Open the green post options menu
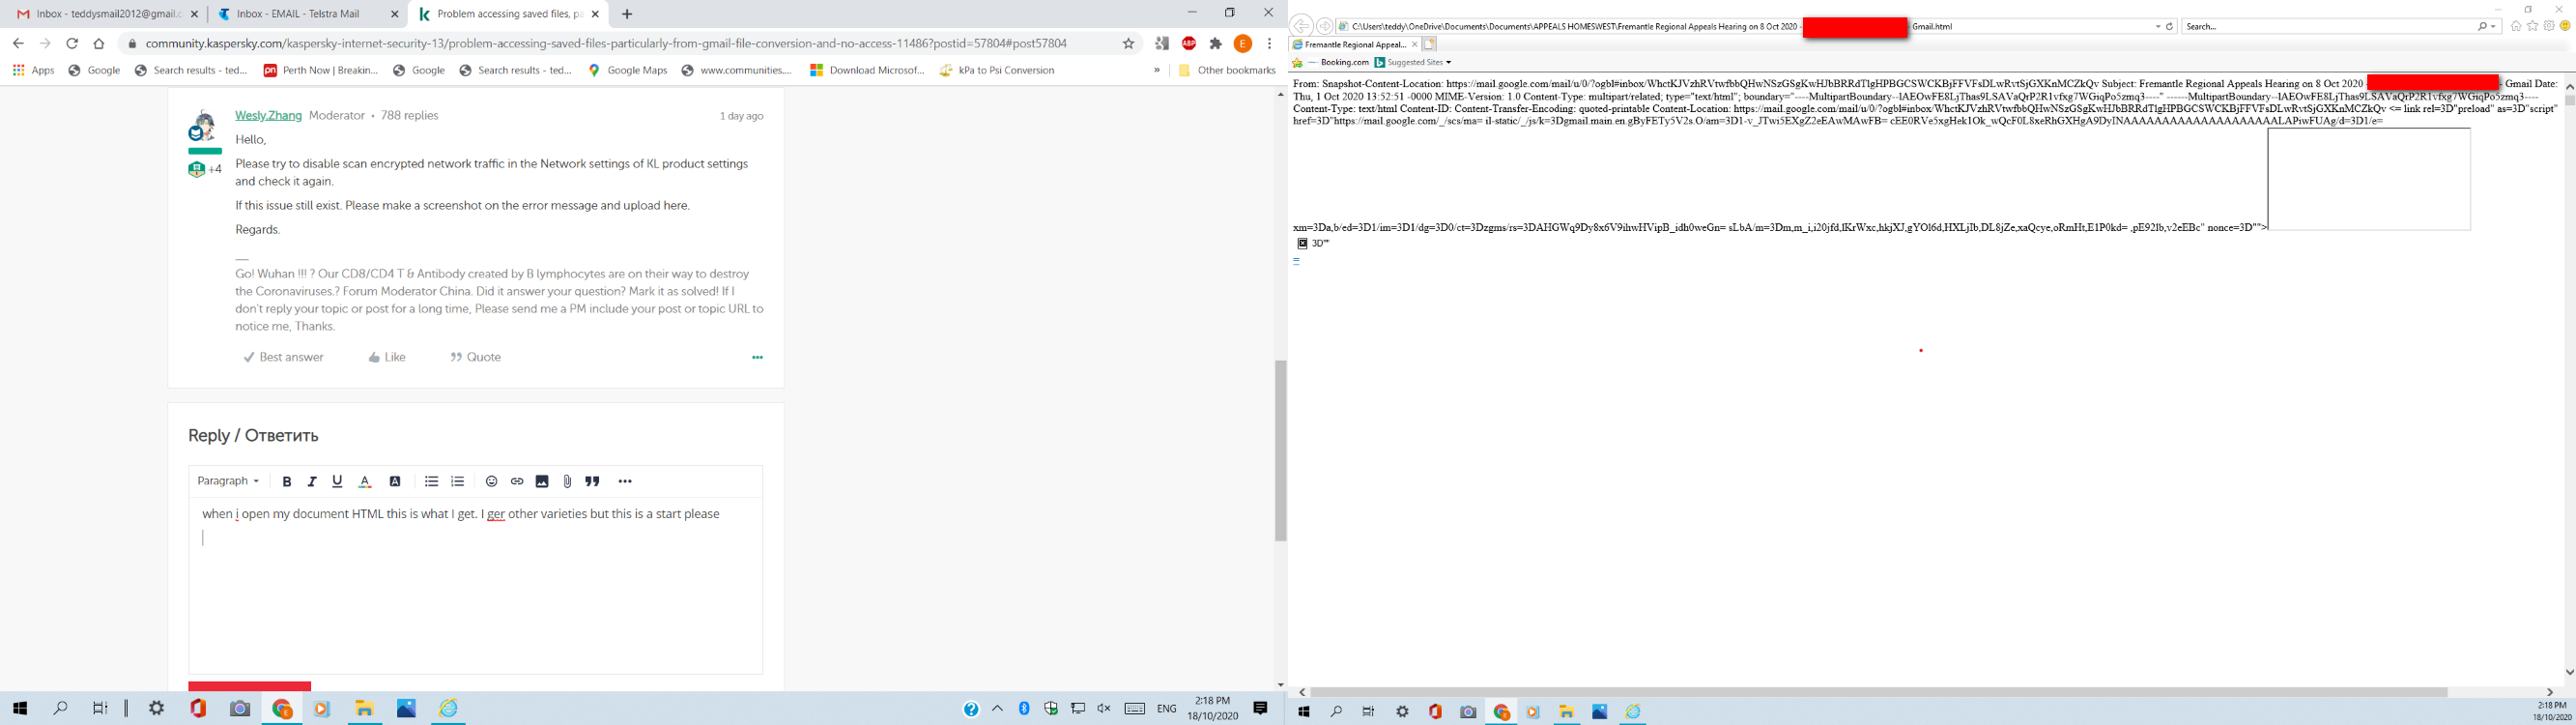 click(x=757, y=357)
